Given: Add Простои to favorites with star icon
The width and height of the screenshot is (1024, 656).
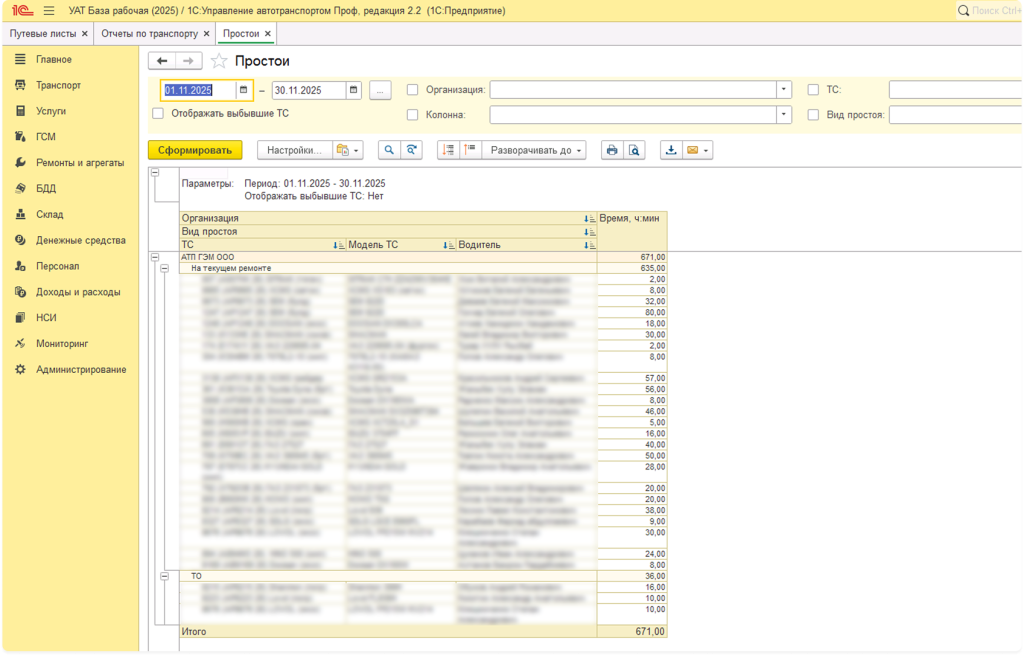Looking at the screenshot, I should point(219,61).
